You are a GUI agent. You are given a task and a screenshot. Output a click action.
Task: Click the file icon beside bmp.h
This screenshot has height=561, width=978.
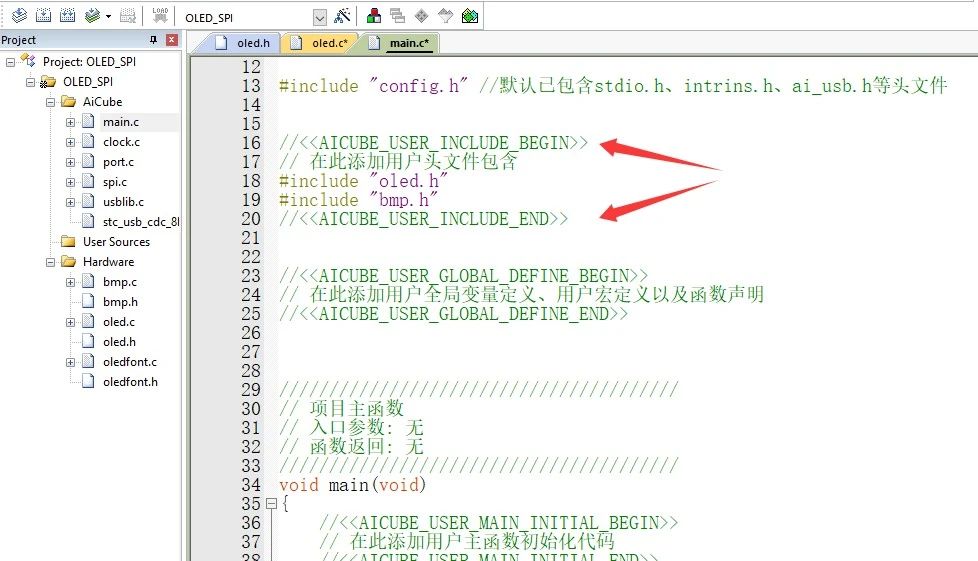pyautogui.click(x=89, y=301)
